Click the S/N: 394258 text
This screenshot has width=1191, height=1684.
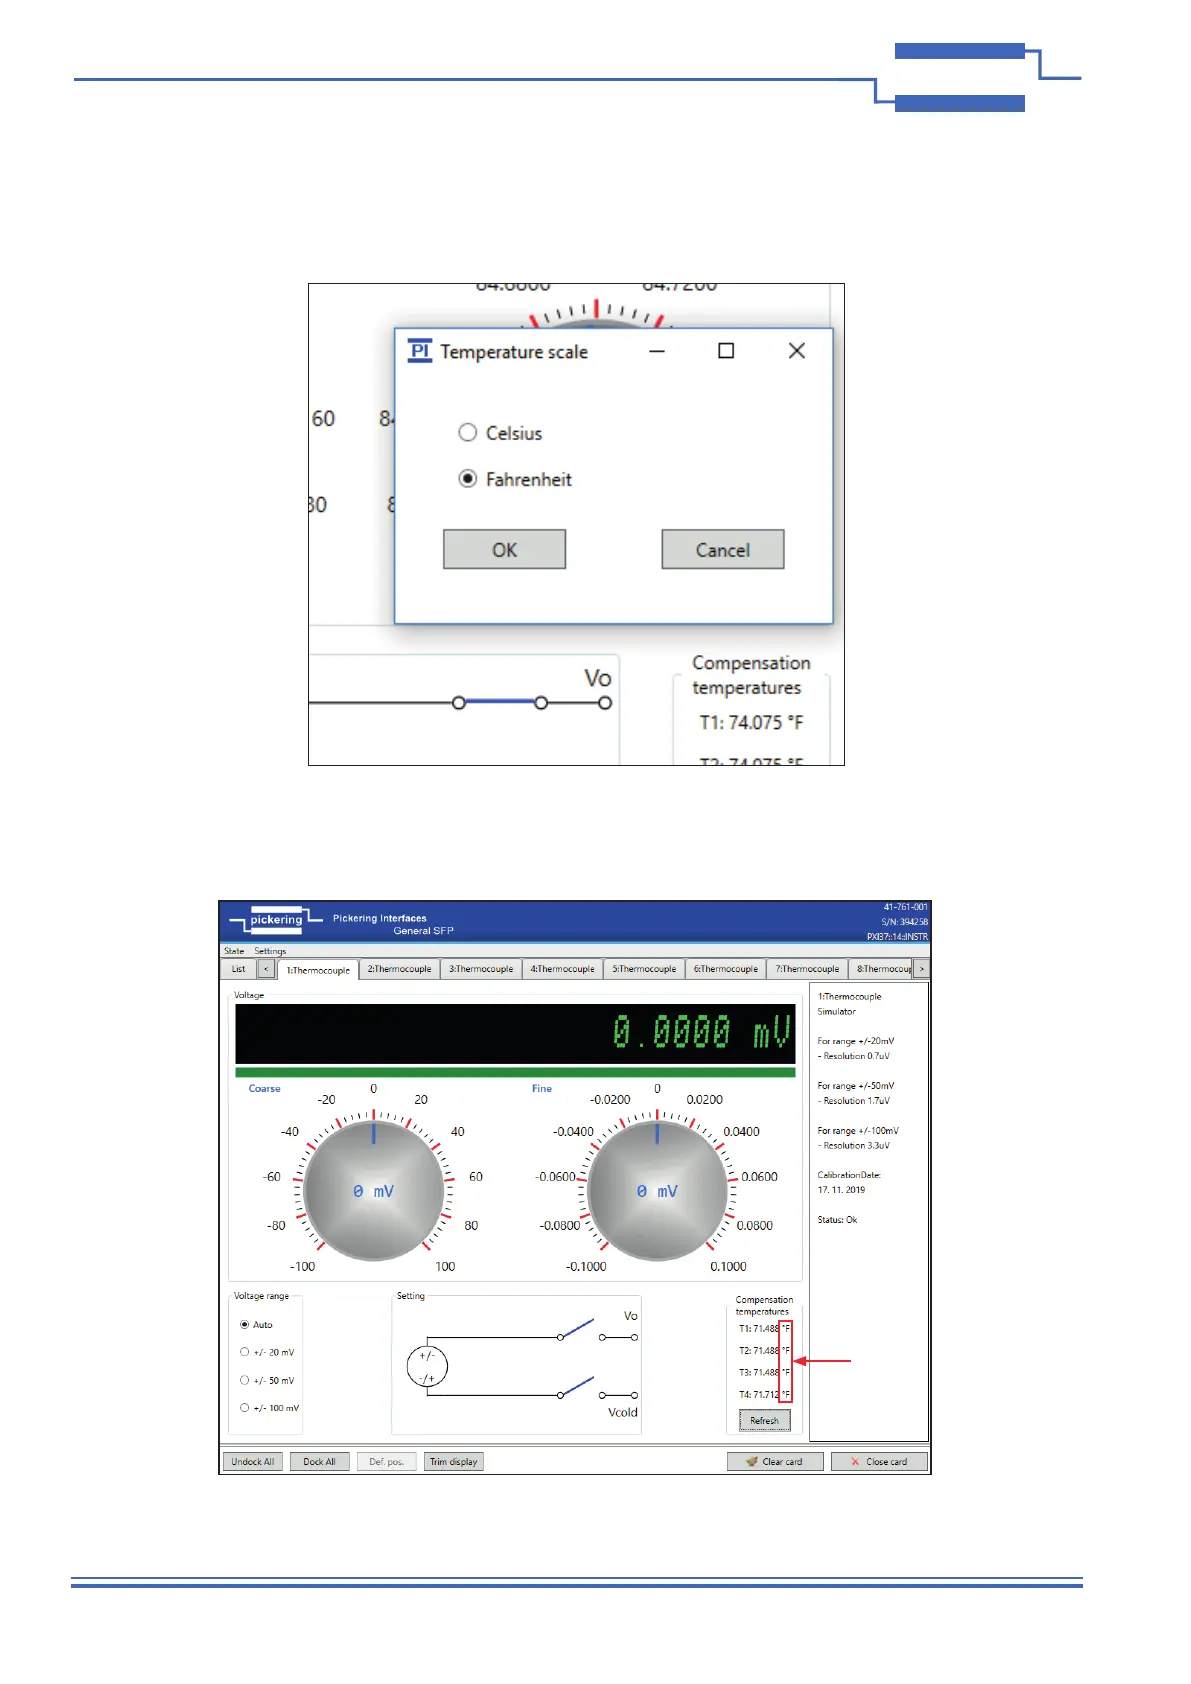904,922
